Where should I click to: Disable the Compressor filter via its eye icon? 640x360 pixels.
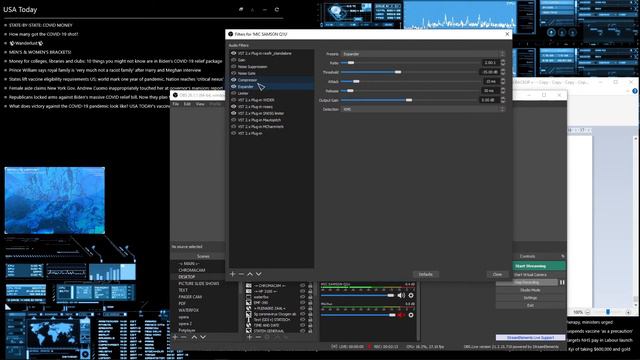[x=233, y=80]
